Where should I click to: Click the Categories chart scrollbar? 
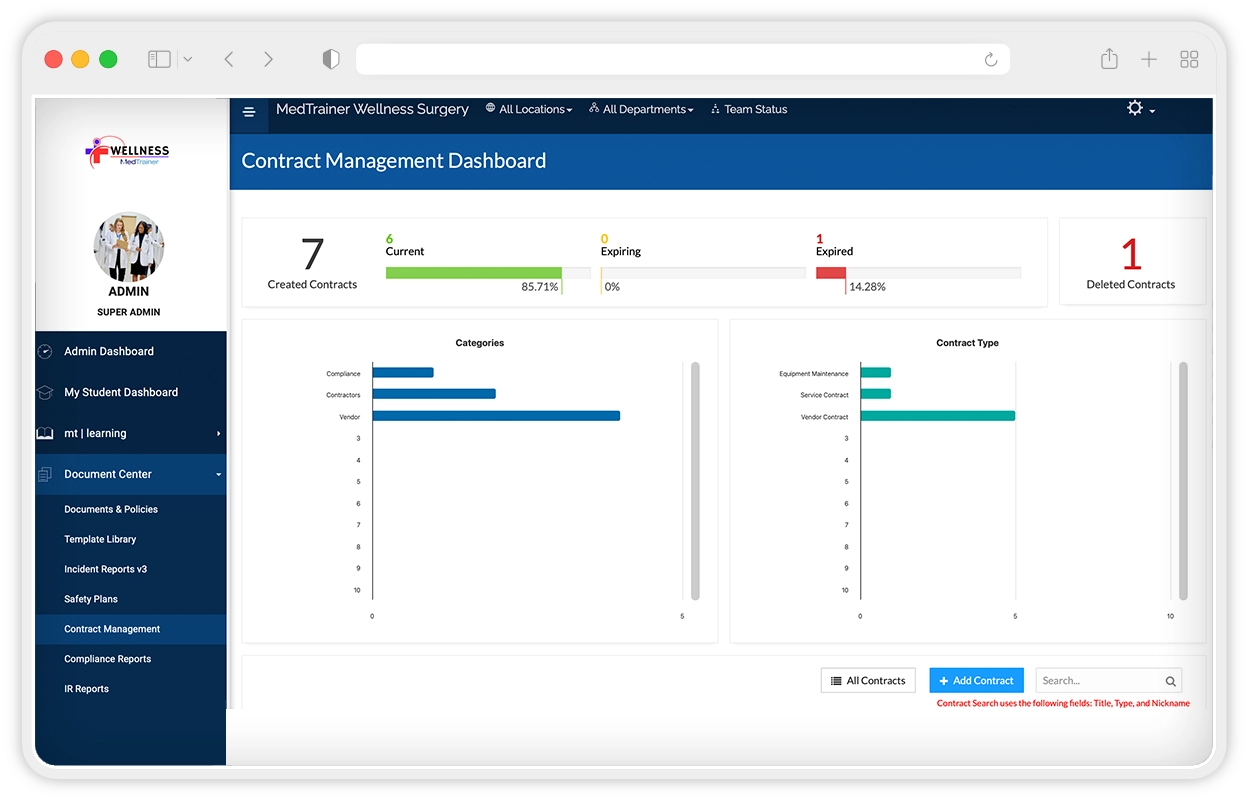pos(695,480)
